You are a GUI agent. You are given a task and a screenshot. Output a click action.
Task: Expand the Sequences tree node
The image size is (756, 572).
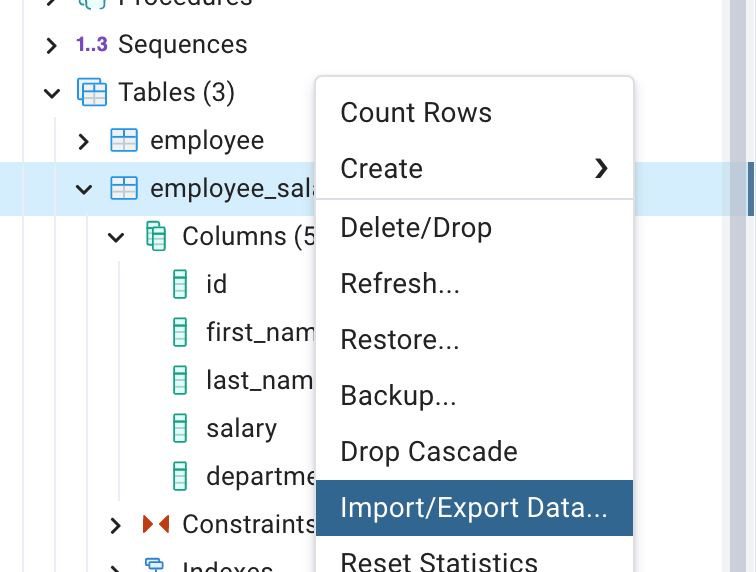click(52, 45)
